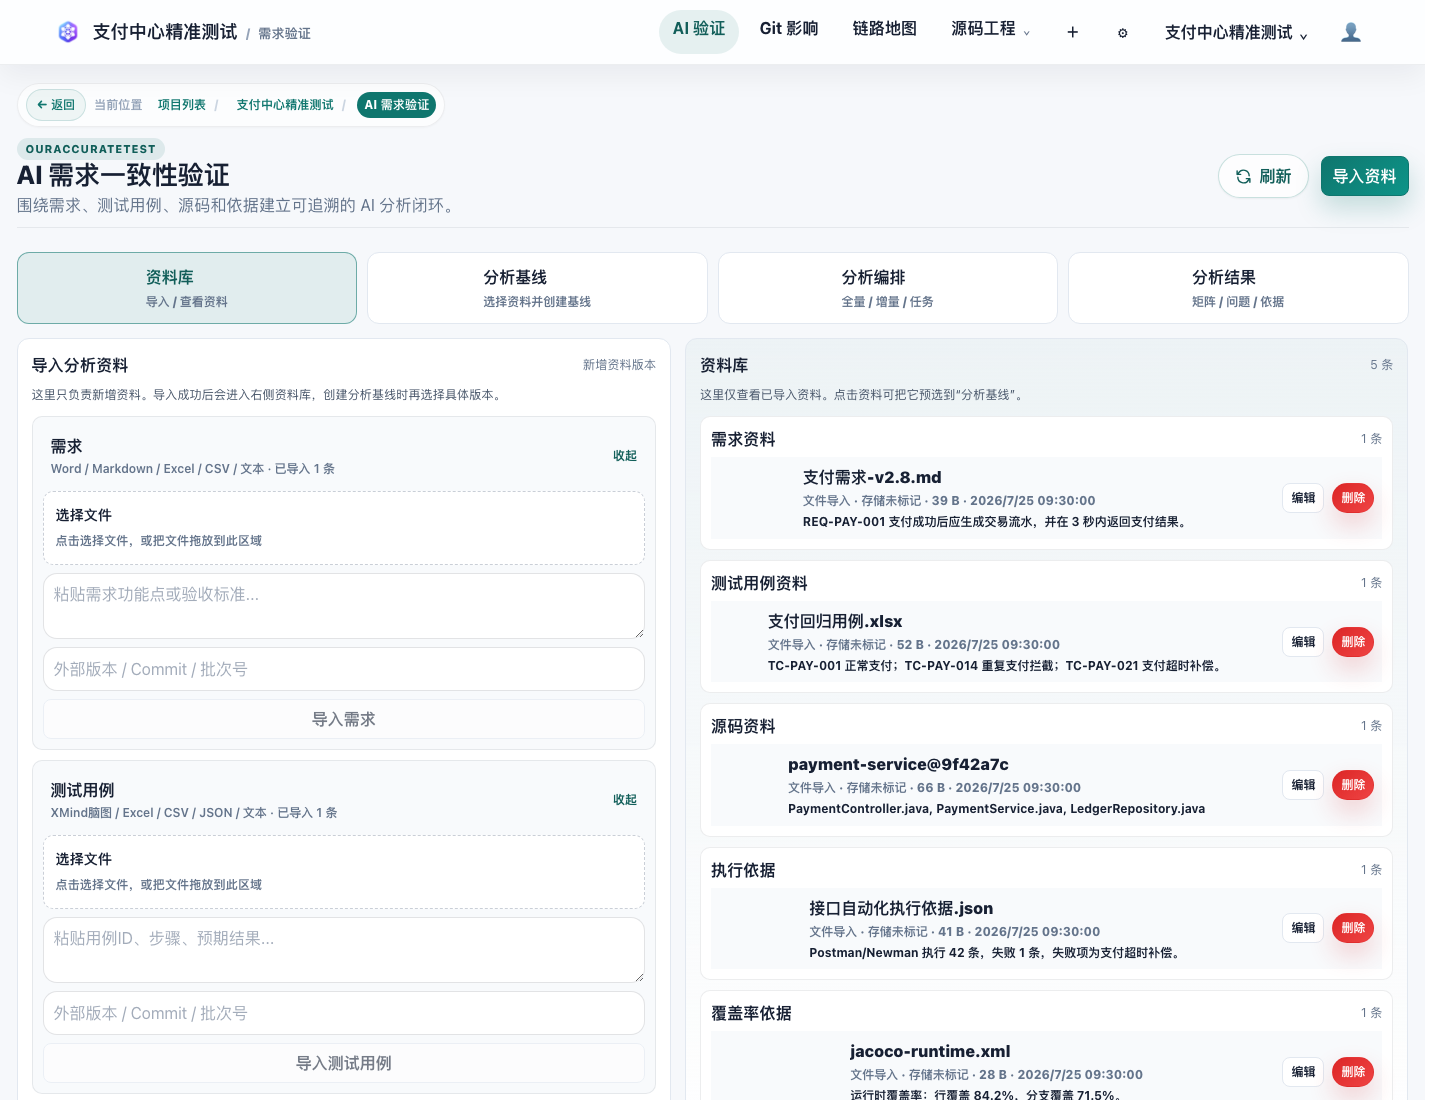Viewport: 1440px width, 1100px height.
Task: Delete 支付需求-v2.8.md entry
Action: coord(1353,498)
